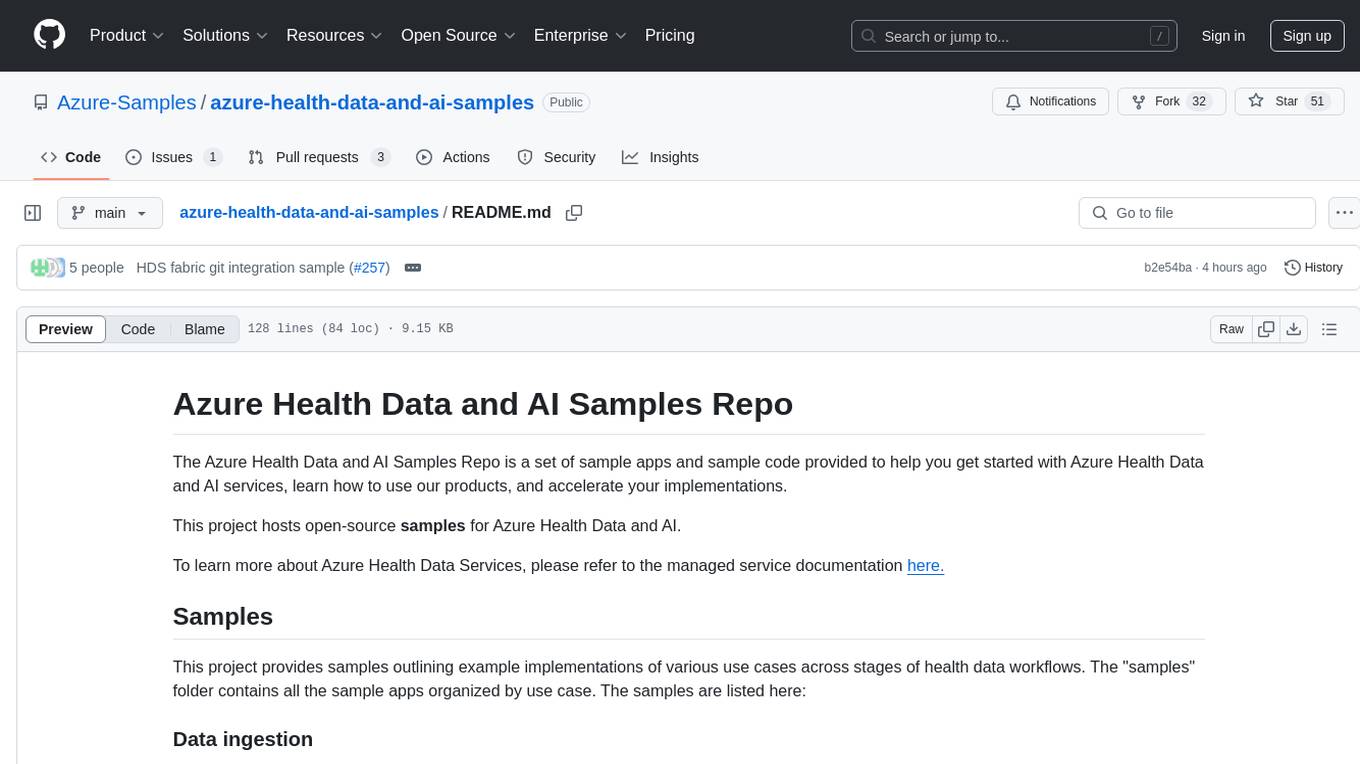
Task: Open the main branch selector dropdown
Action: pyautogui.click(x=110, y=213)
